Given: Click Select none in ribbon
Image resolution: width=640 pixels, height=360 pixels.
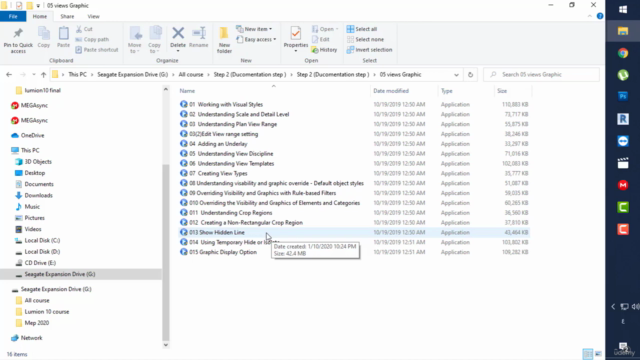Looking at the screenshot, I should click(x=365, y=40).
